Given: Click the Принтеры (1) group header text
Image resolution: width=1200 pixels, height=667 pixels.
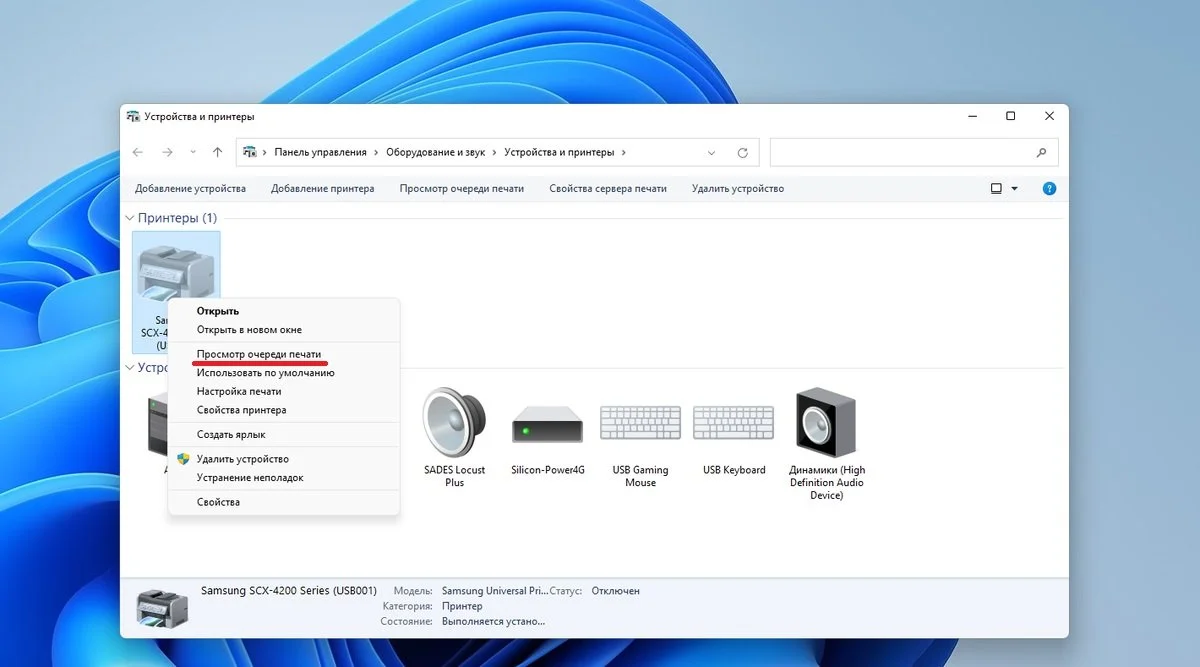Looking at the screenshot, I should [177, 218].
